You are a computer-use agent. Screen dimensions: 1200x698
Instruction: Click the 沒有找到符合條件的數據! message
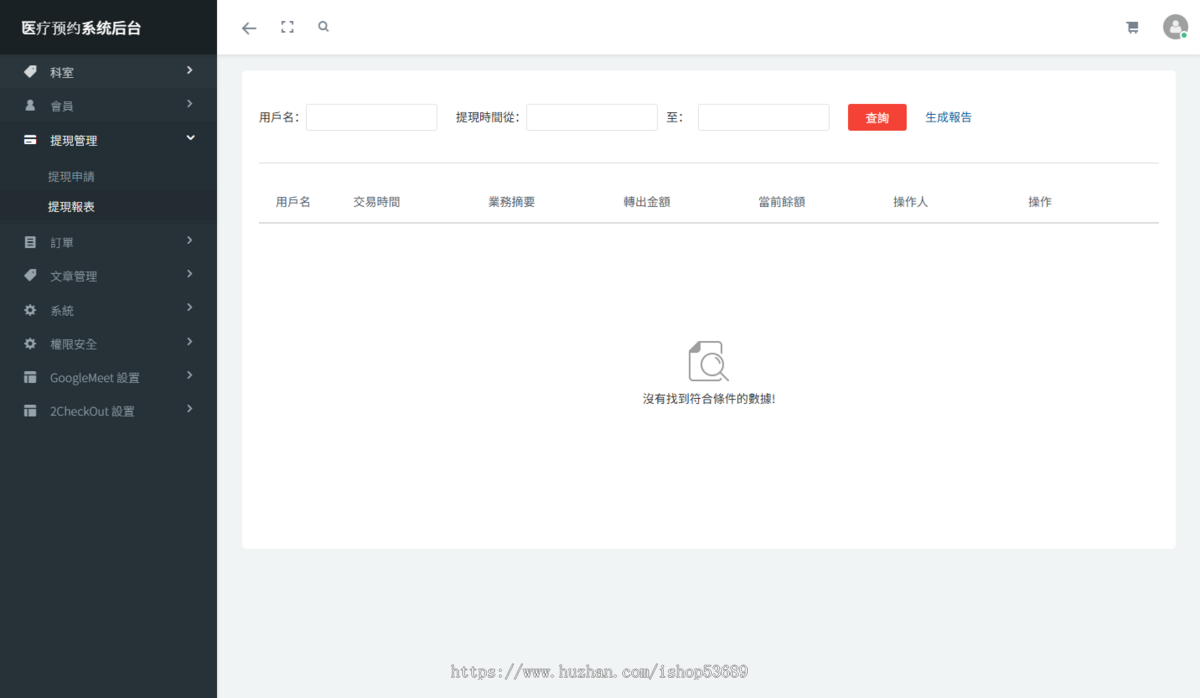tap(709, 399)
